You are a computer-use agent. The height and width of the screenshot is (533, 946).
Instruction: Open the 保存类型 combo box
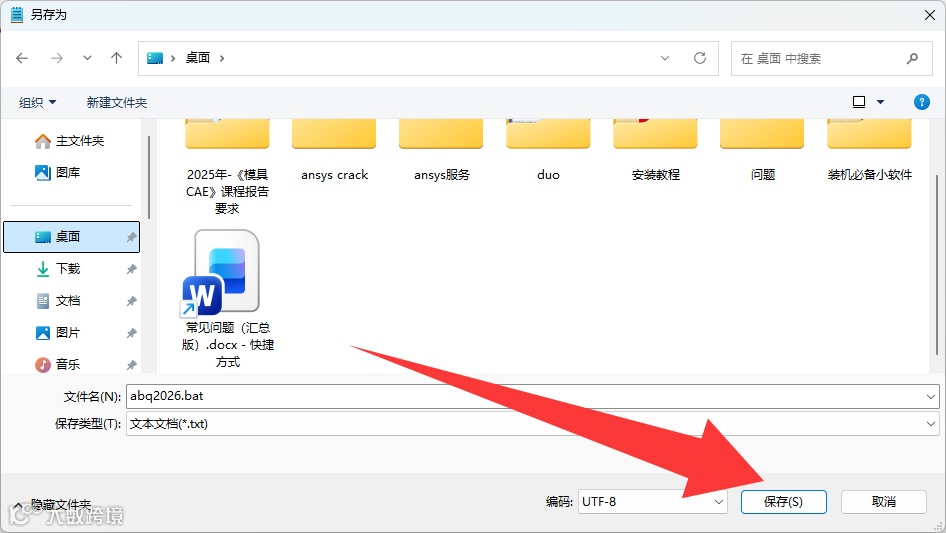[x=532, y=424]
